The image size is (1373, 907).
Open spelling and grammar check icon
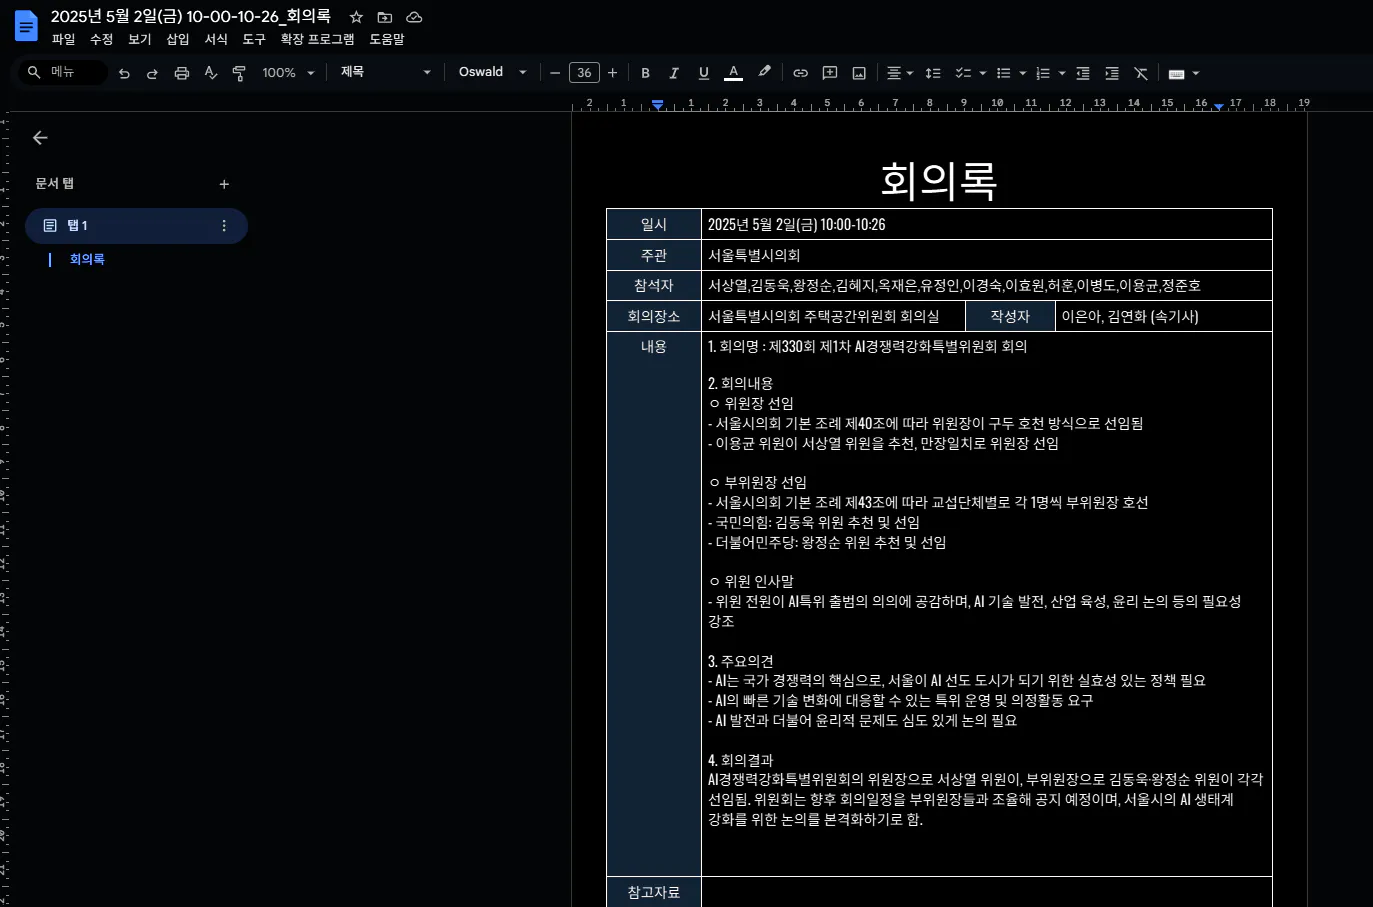pos(209,72)
